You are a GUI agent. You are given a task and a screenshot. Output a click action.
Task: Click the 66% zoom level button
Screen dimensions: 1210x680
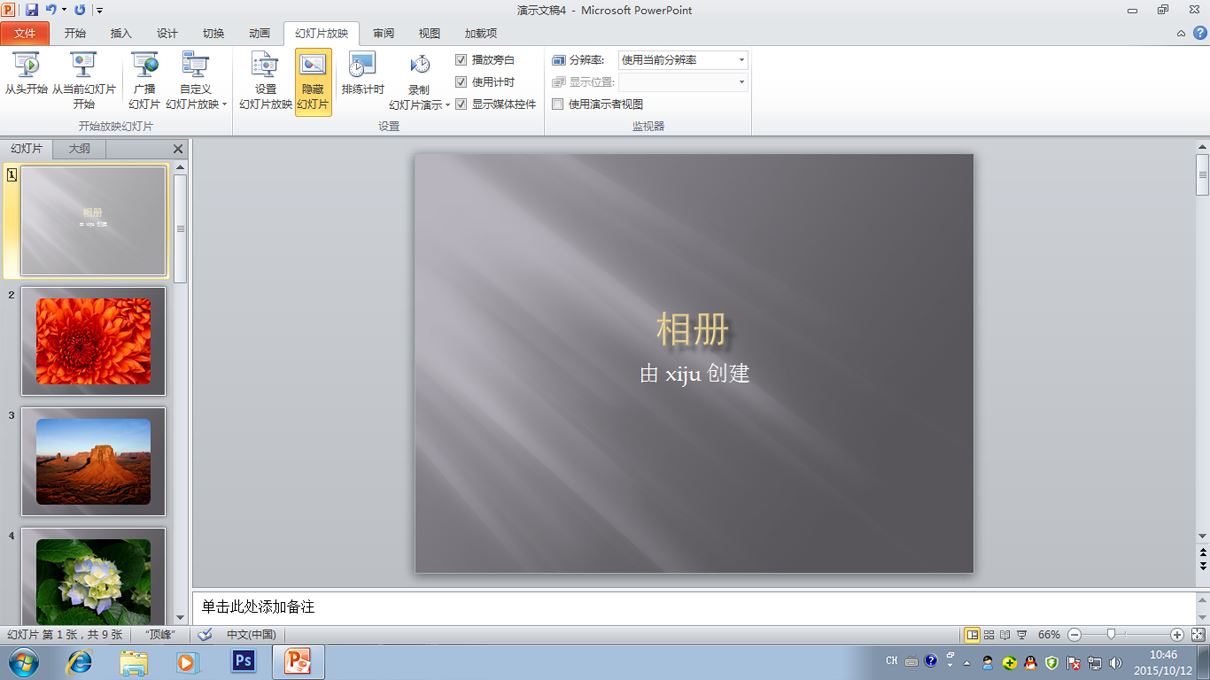click(x=1048, y=635)
